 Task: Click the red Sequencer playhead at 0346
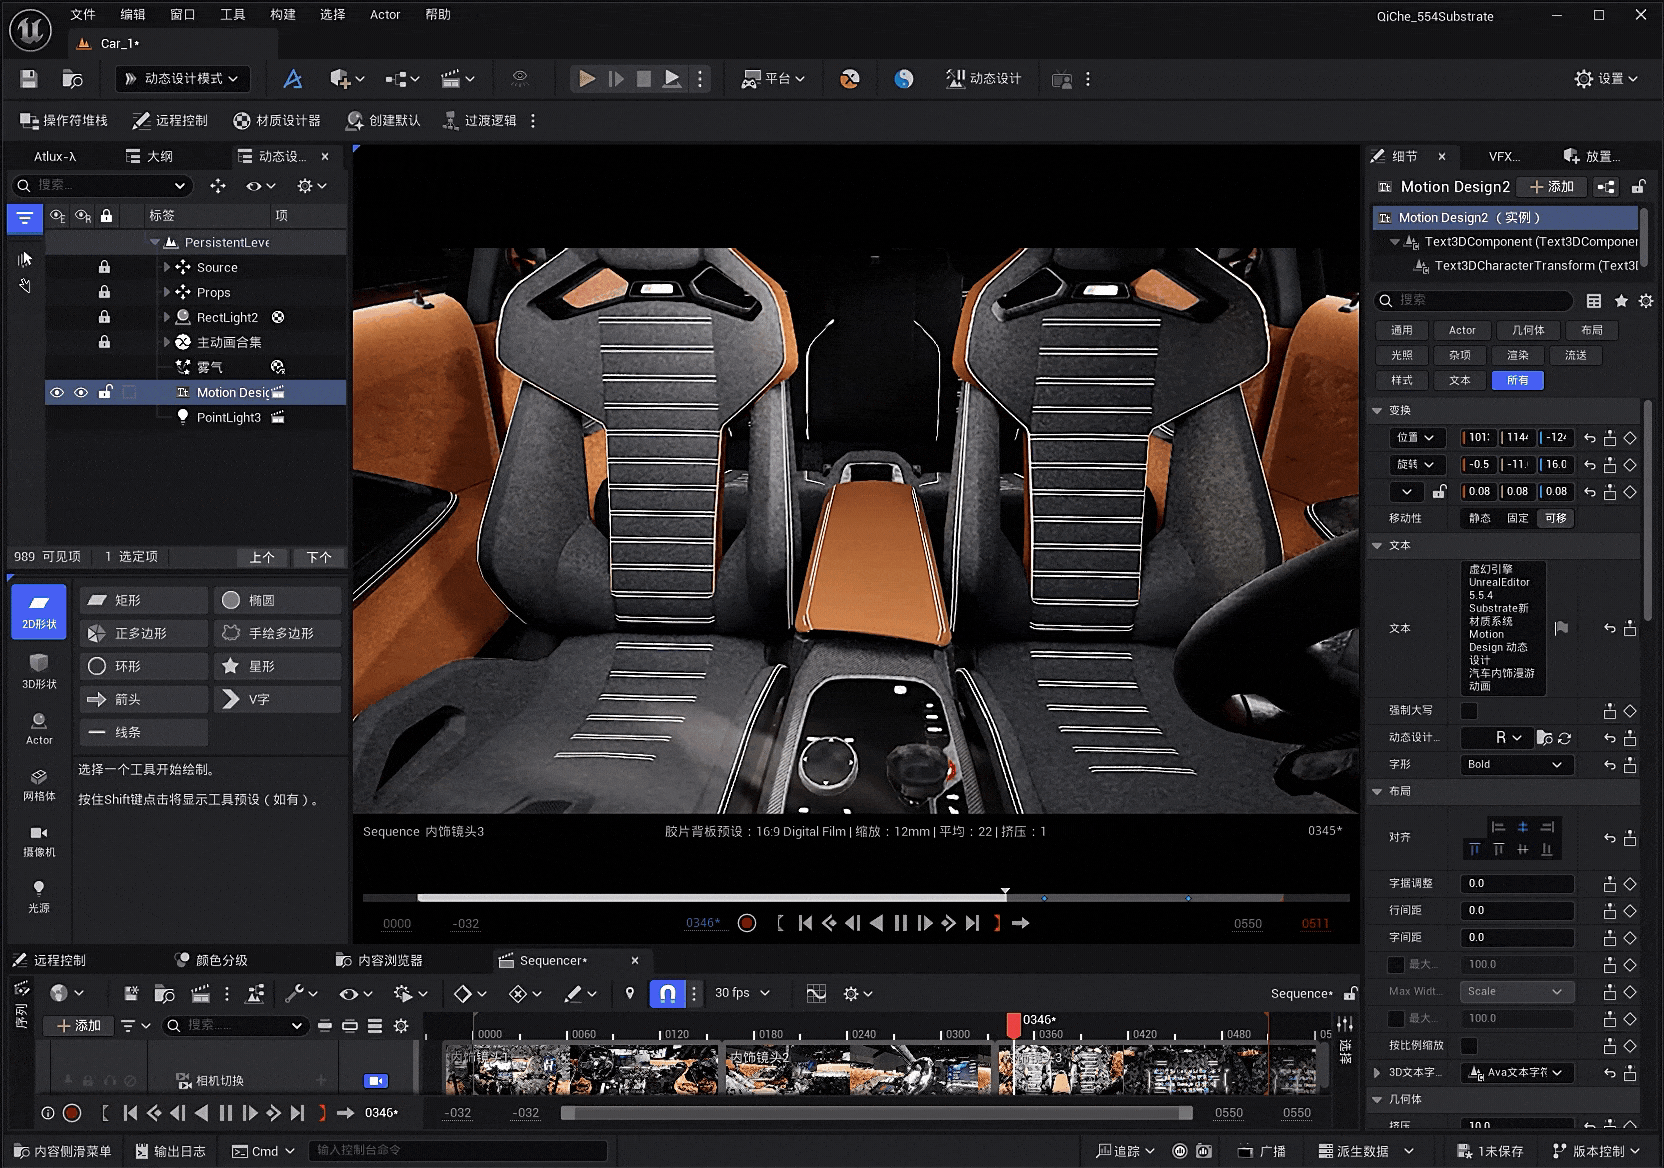click(x=1013, y=1025)
